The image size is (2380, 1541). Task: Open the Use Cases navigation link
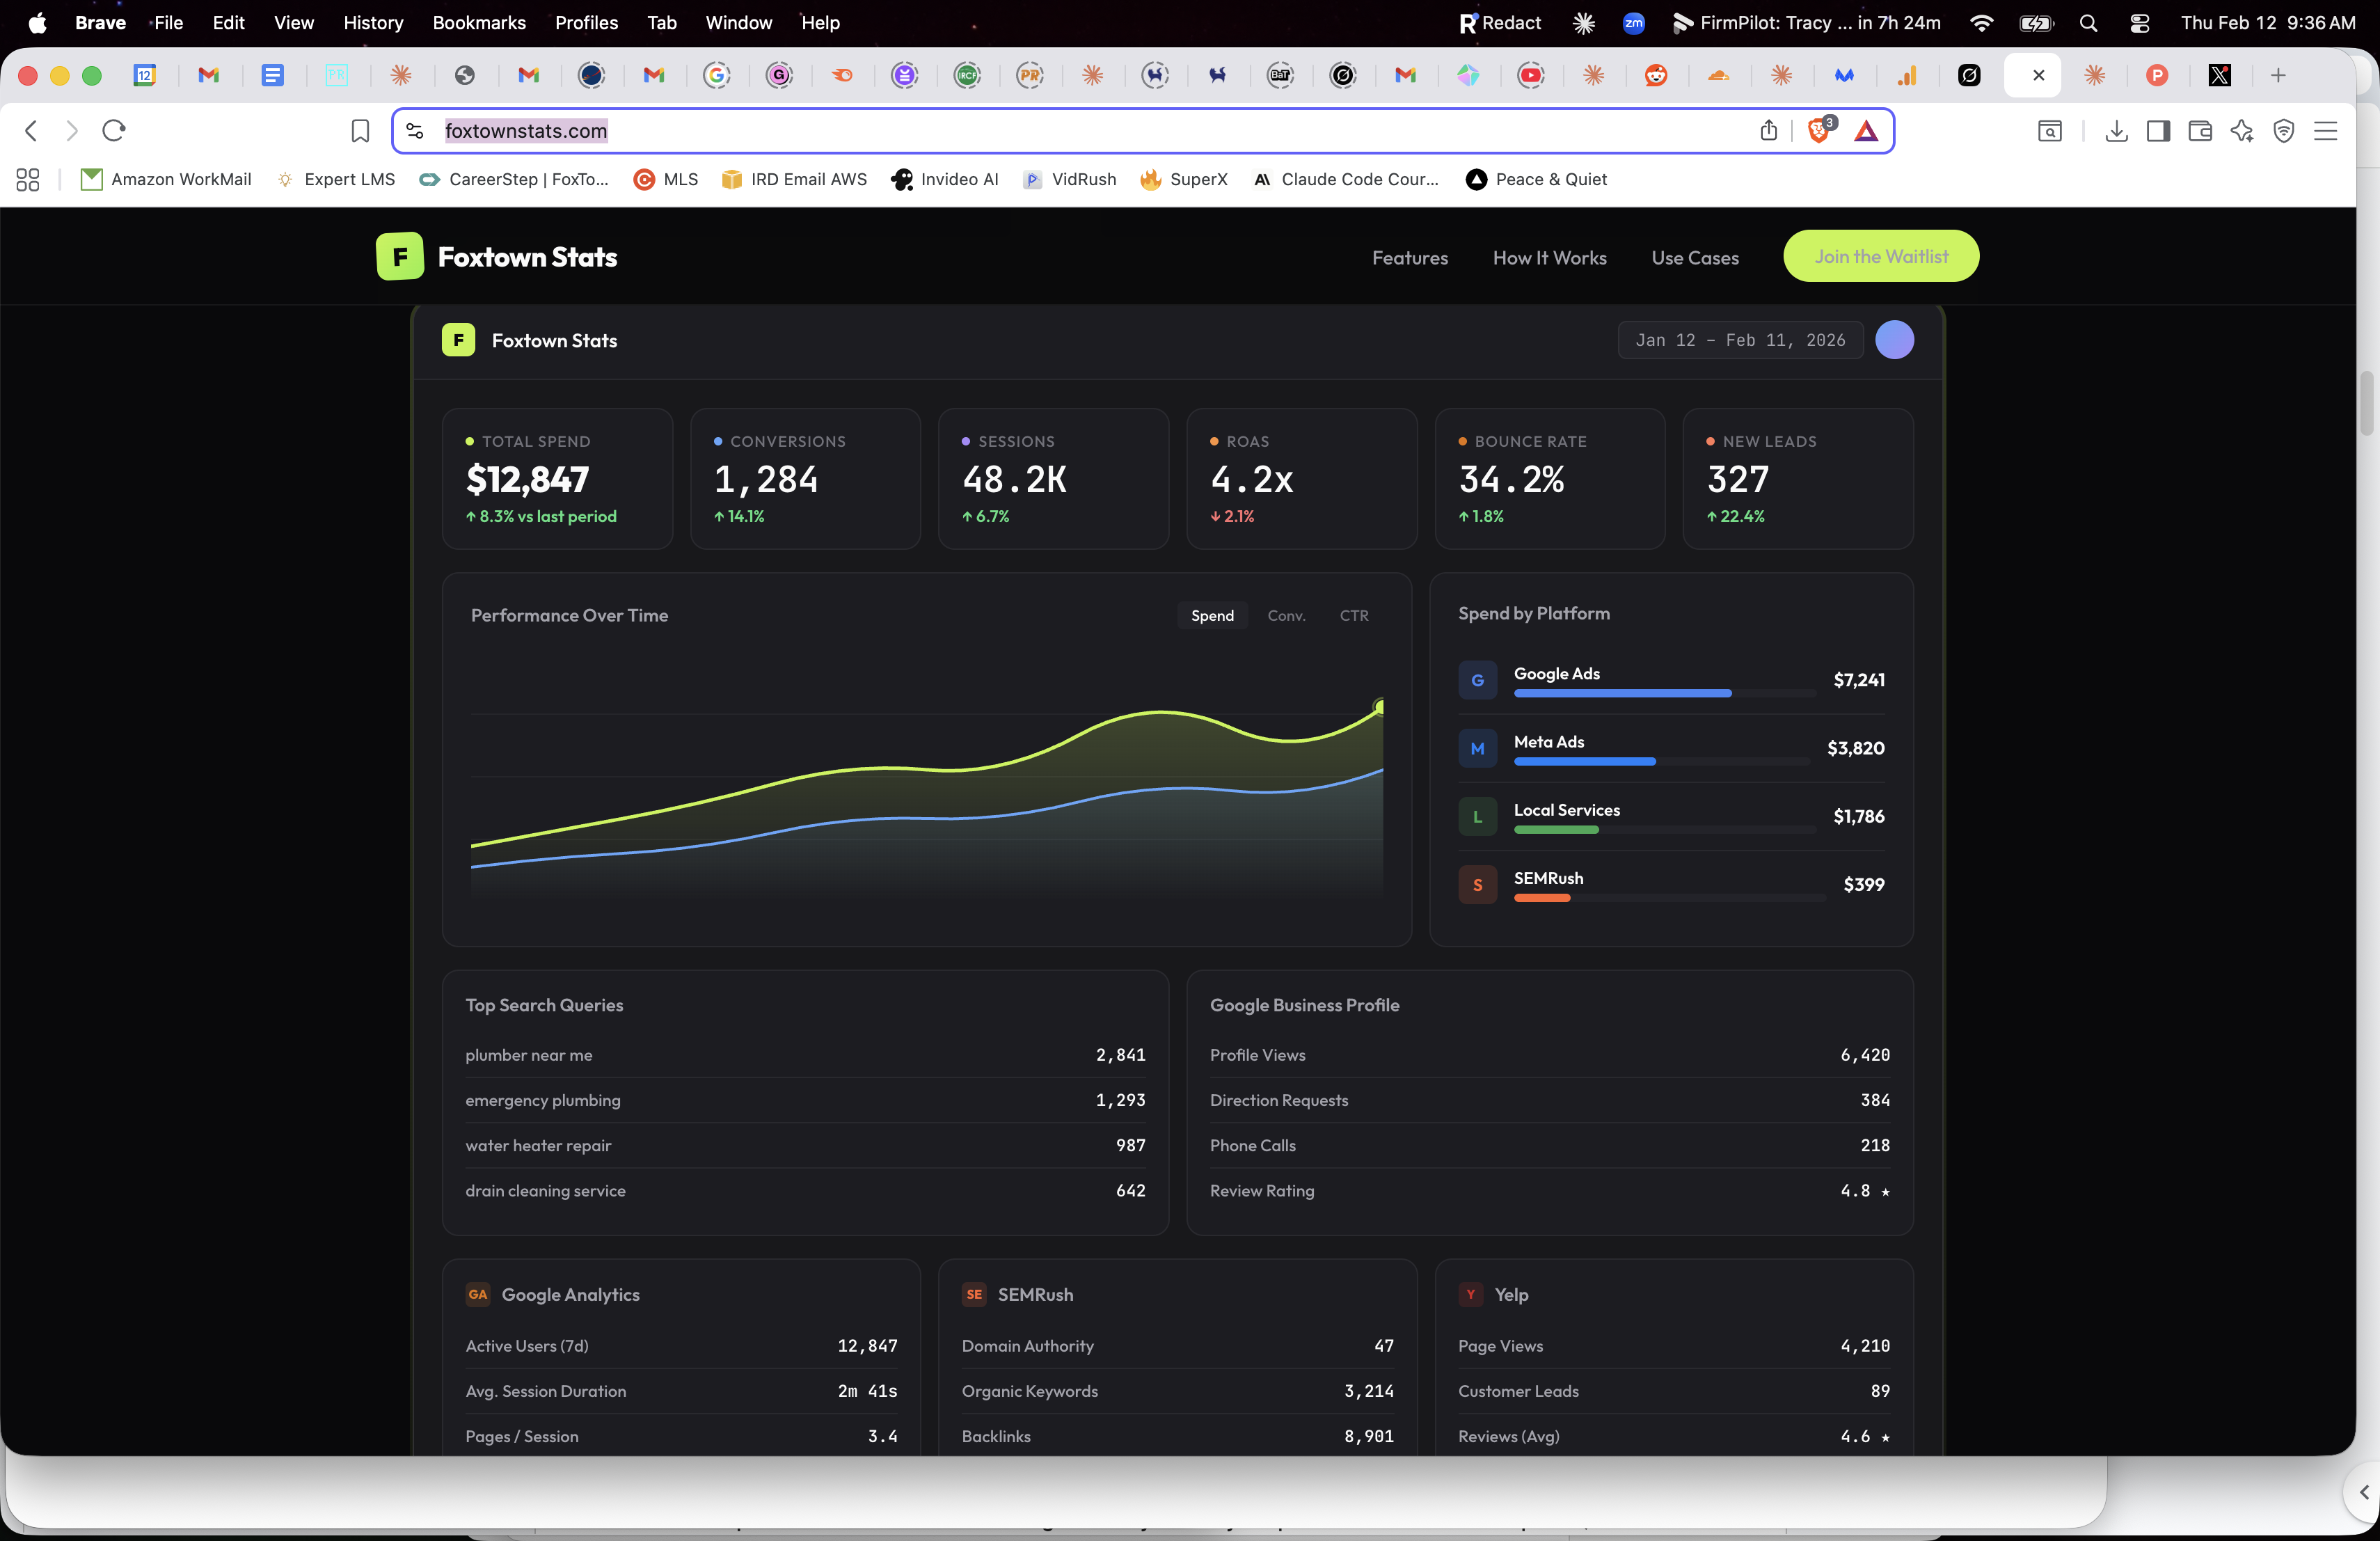pos(1694,257)
